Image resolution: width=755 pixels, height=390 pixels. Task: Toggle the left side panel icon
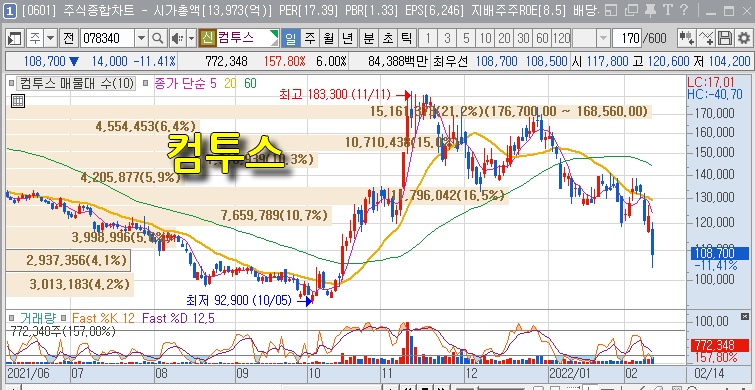click(x=14, y=38)
